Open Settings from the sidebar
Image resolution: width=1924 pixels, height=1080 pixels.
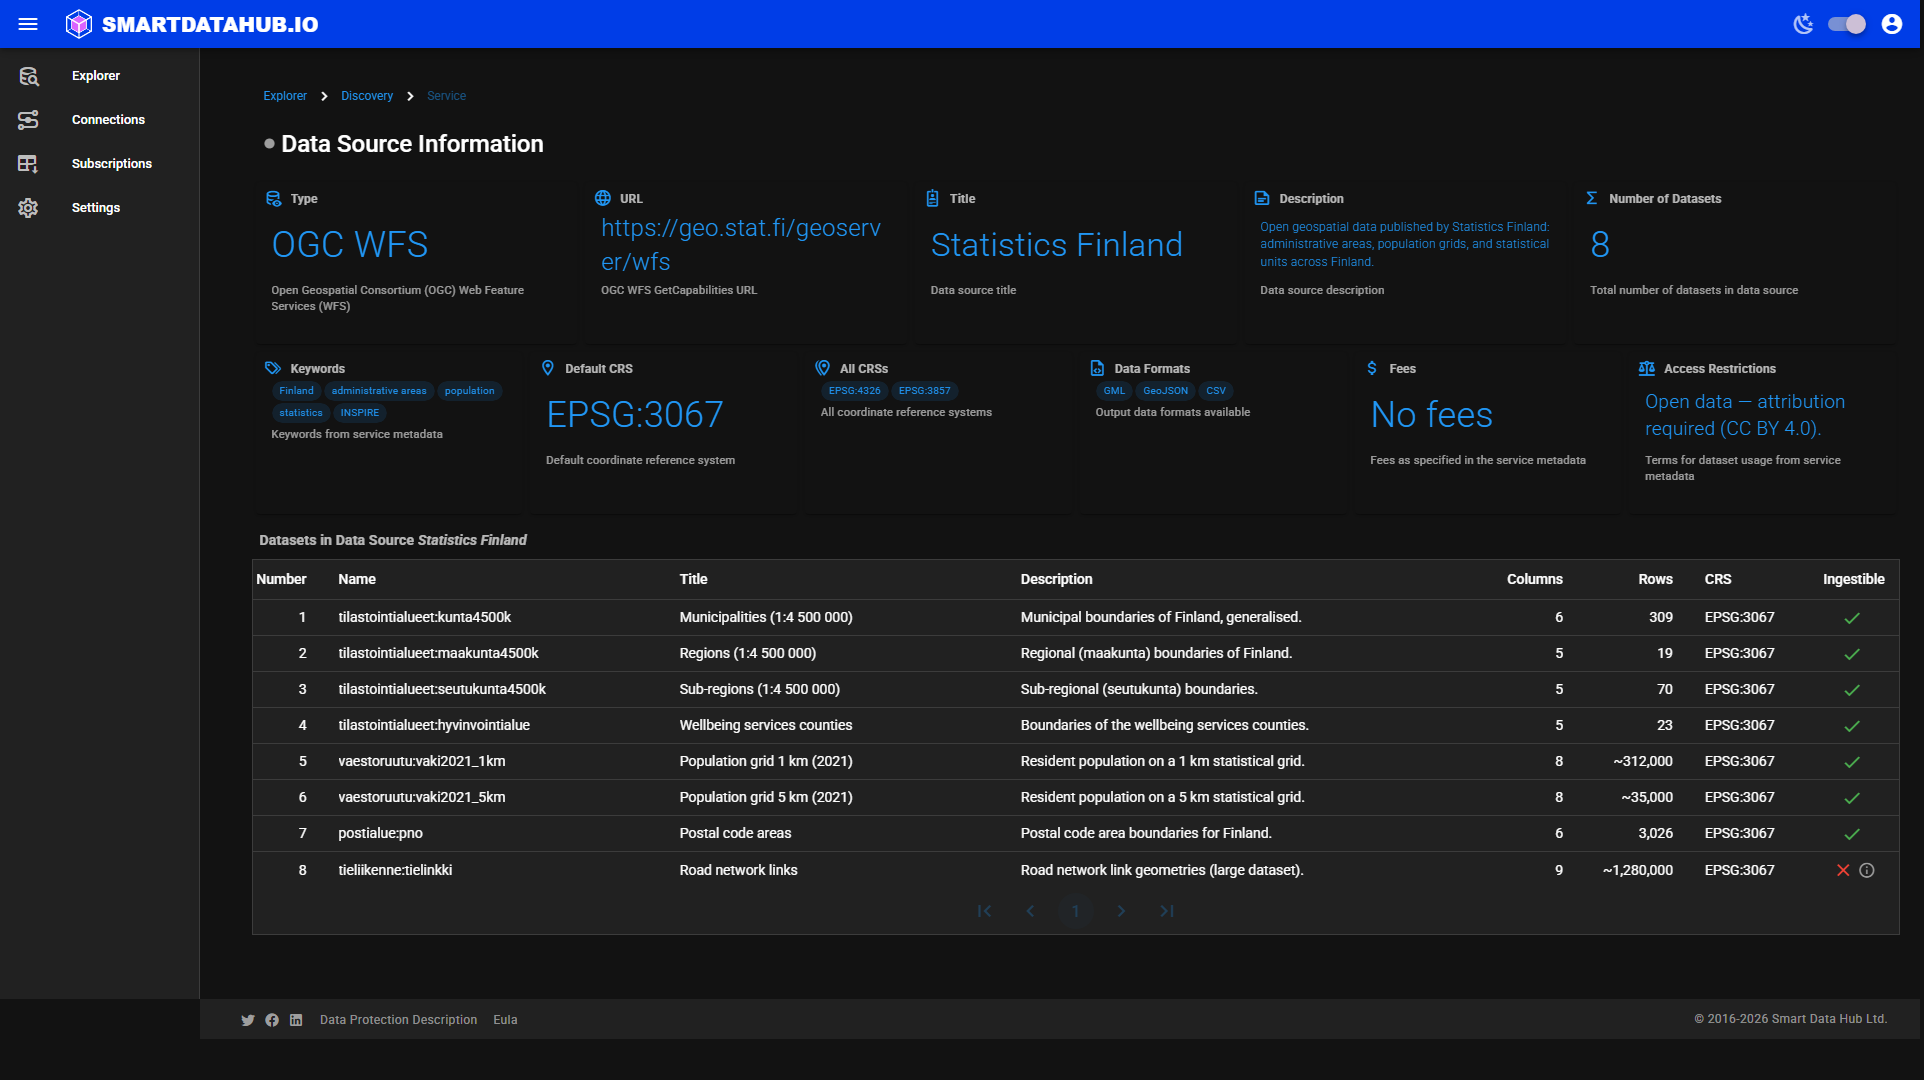coord(96,208)
